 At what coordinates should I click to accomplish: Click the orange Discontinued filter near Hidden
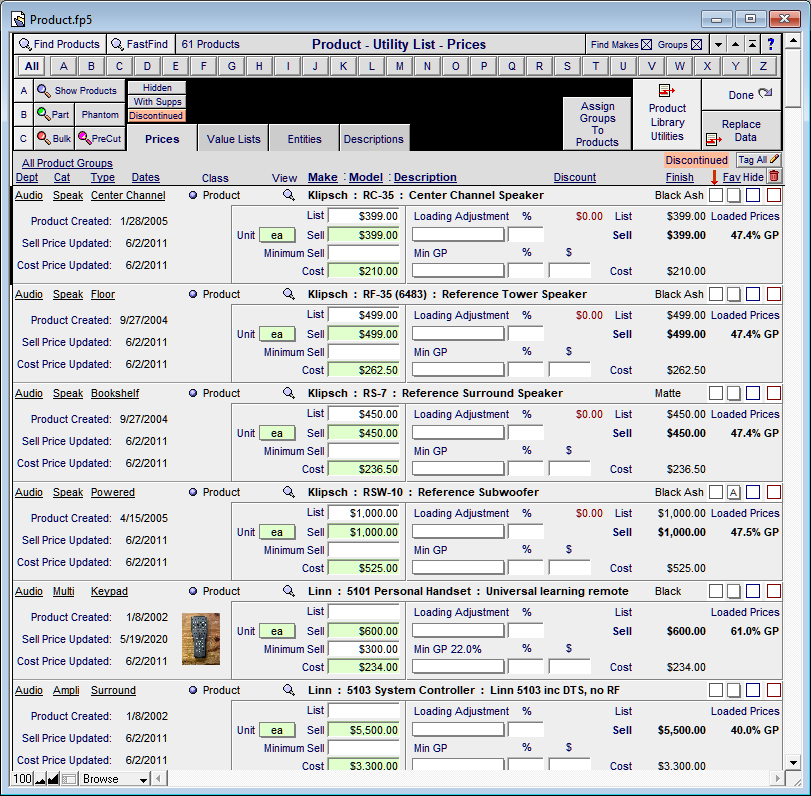click(157, 115)
